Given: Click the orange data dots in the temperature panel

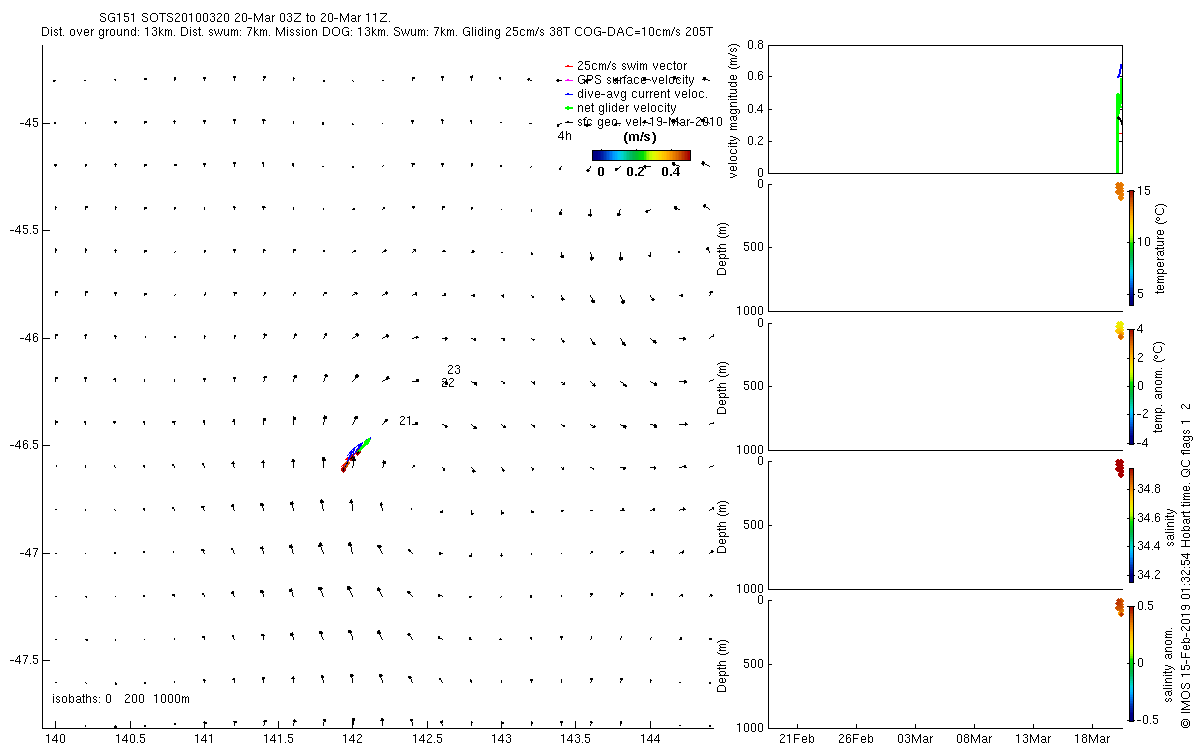Looking at the screenshot, I should click(1119, 191).
